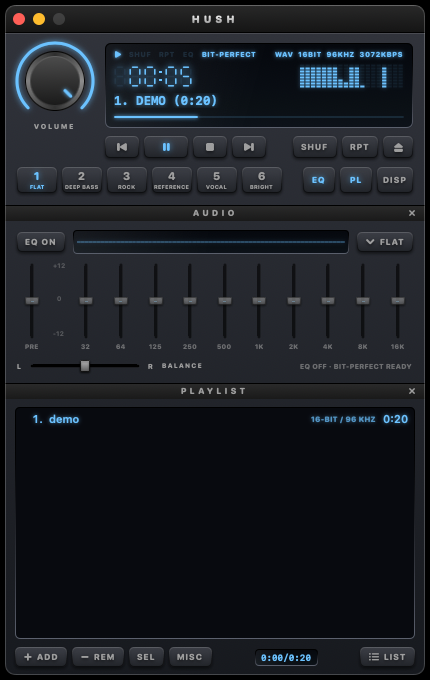The width and height of the screenshot is (430, 680).
Task: Click the 00:05 elapsed time display
Action: click(153, 77)
